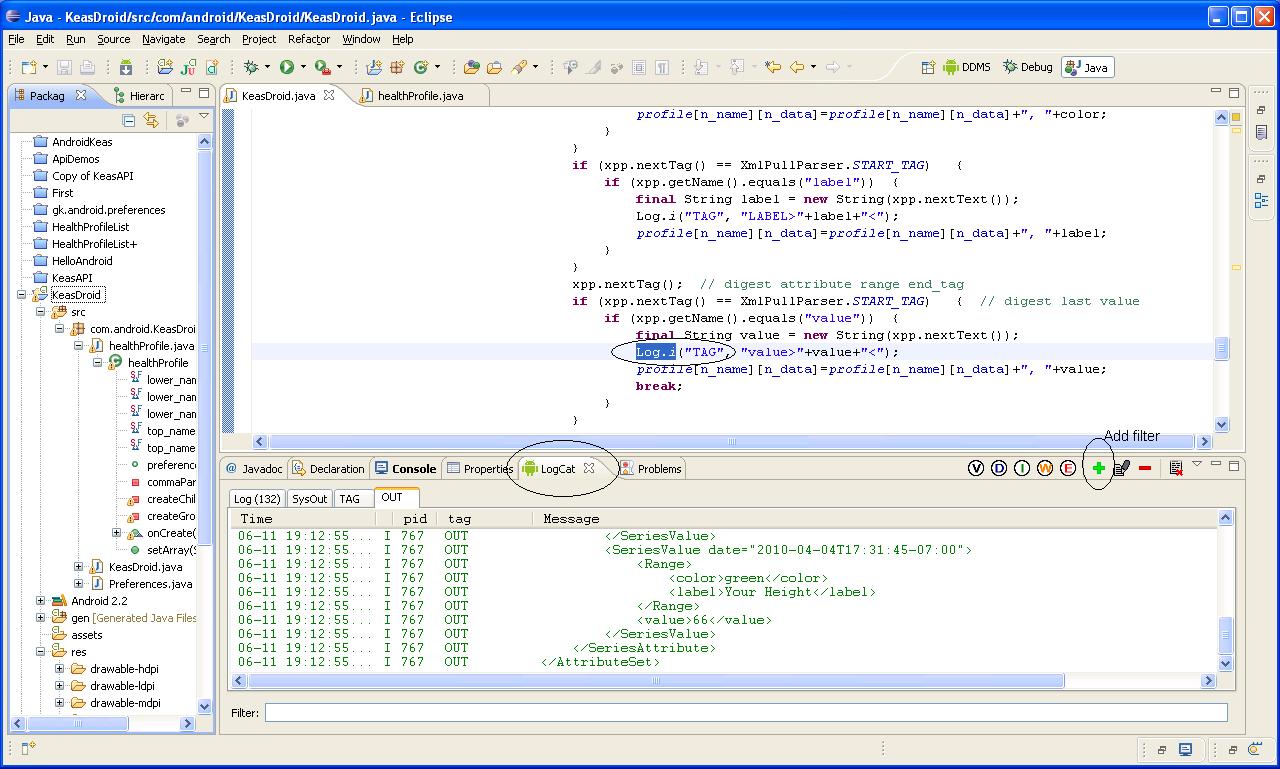Viewport: 1280px width, 769px height.
Task: Click the LogCat horizontal scrollbar thumb
Action: click(656, 681)
